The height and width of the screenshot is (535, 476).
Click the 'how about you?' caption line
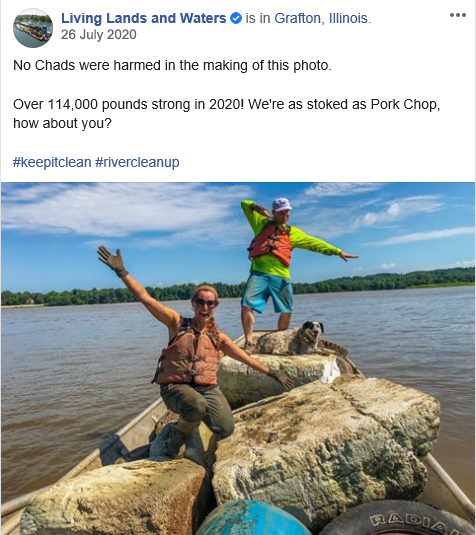(62, 123)
